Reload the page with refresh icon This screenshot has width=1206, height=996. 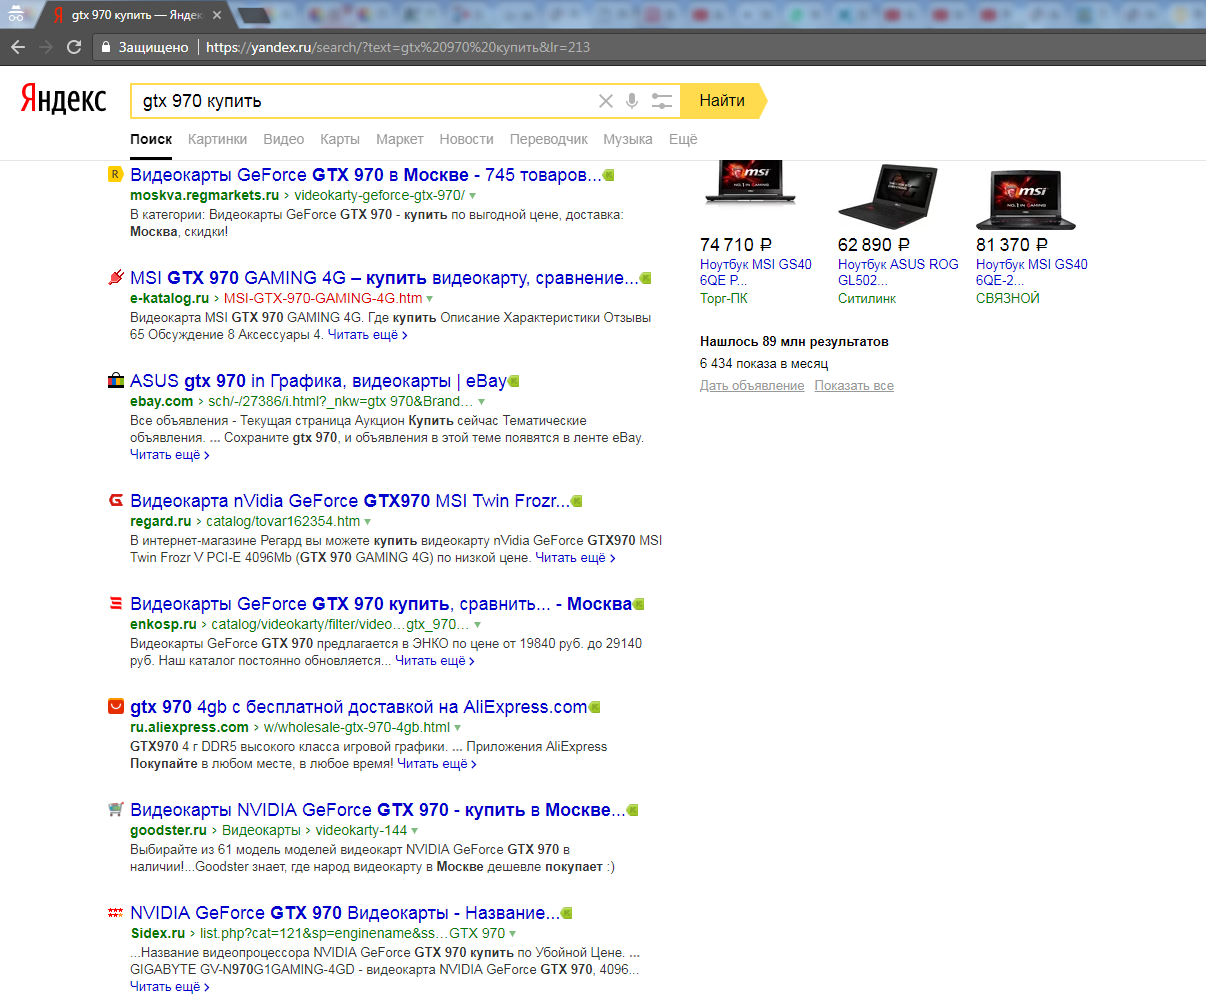click(x=74, y=47)
